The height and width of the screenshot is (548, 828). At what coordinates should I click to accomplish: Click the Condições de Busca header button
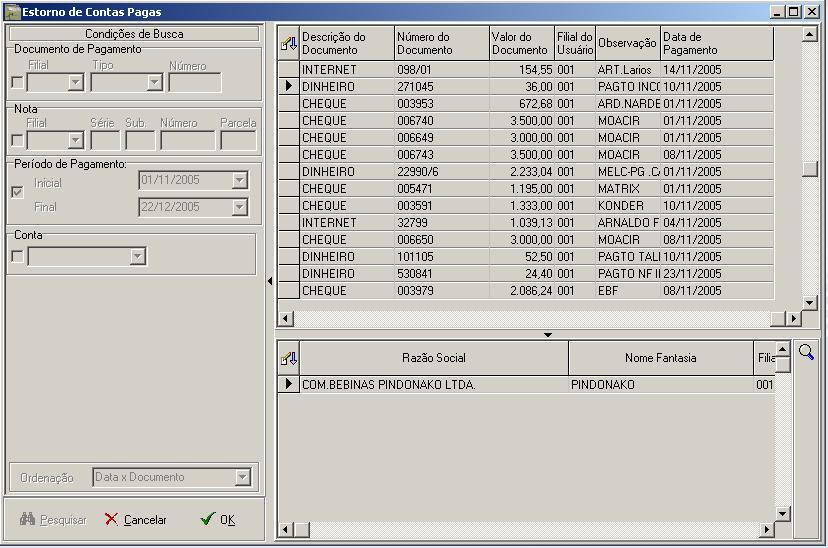[x=134, y=34]
